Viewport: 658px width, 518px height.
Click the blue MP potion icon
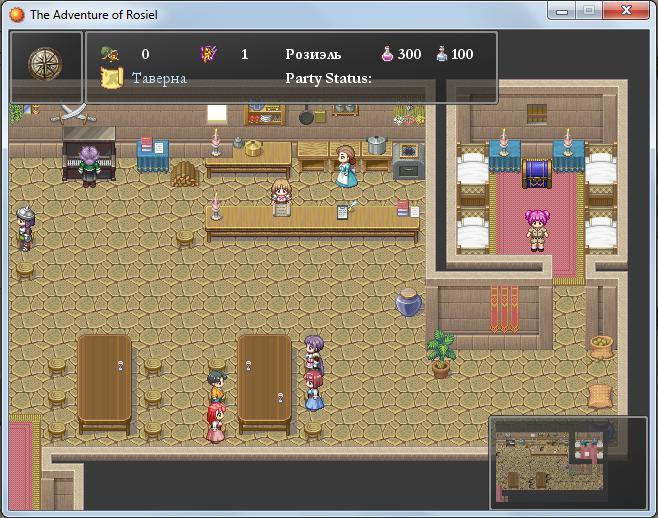pyautogui.click(x=441, y=54)
